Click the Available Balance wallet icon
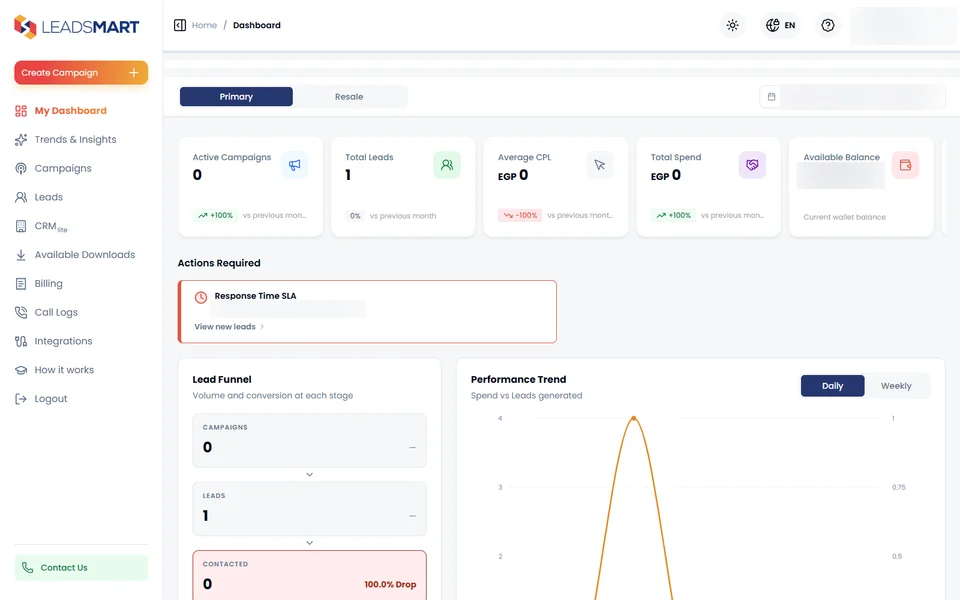Screen dimensions: 960x600 point(905,165)
